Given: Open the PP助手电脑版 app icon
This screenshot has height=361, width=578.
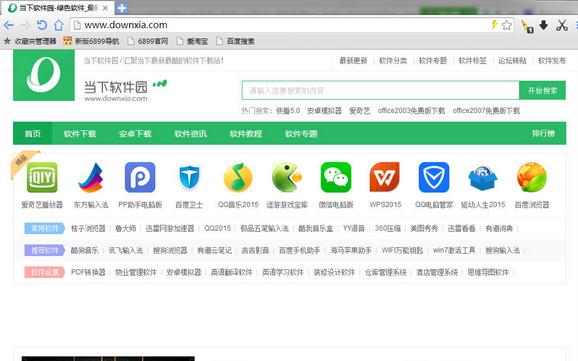Looking at the screenshot, I should 140,177.
